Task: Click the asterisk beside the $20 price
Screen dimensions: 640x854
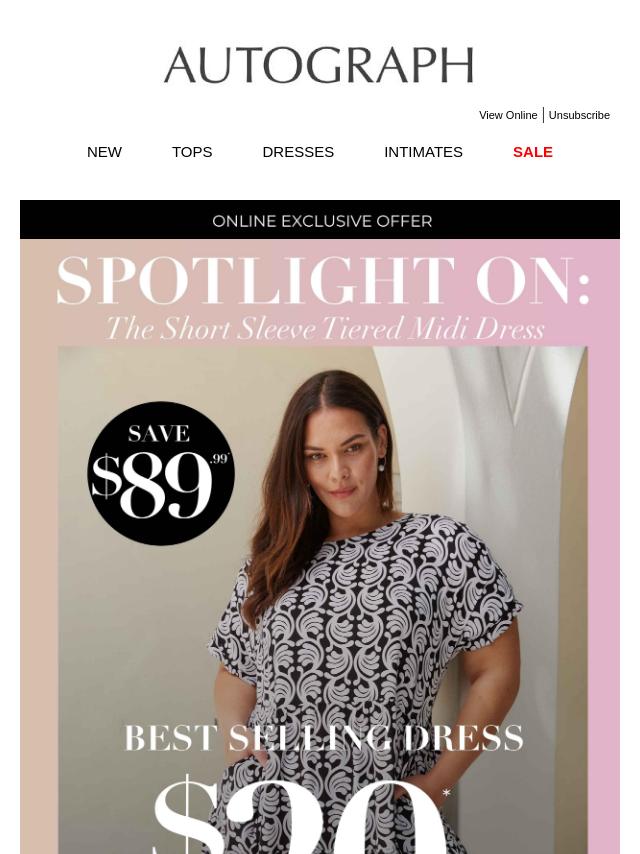Action: pos(446,794)
